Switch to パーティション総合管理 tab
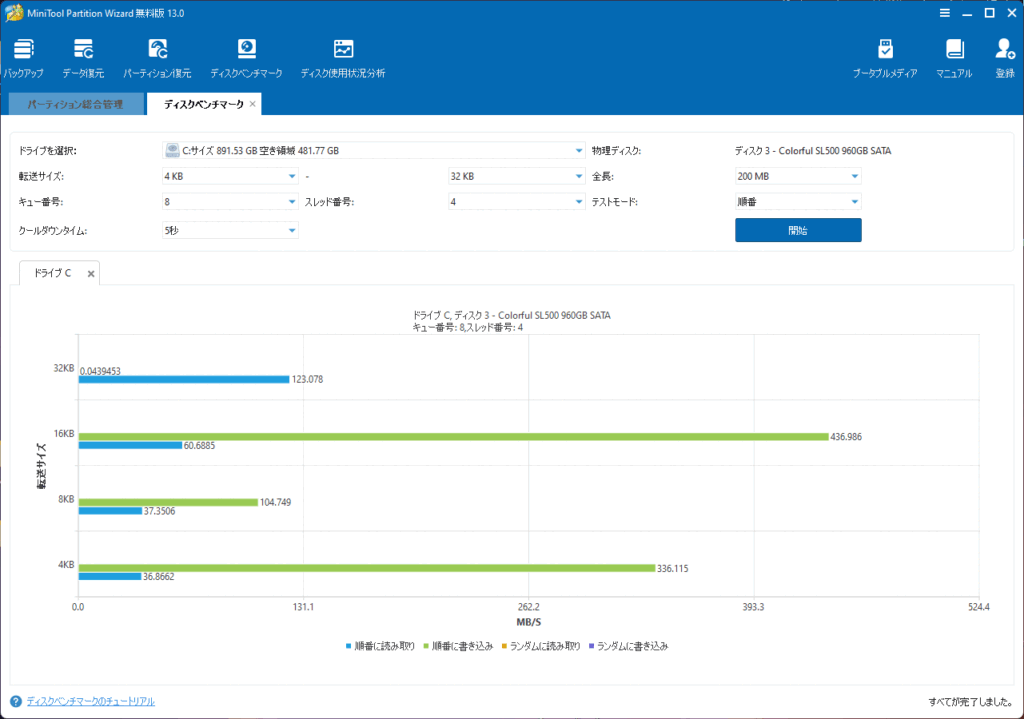This screenshot has height=719, width=1024. point(75,104)
